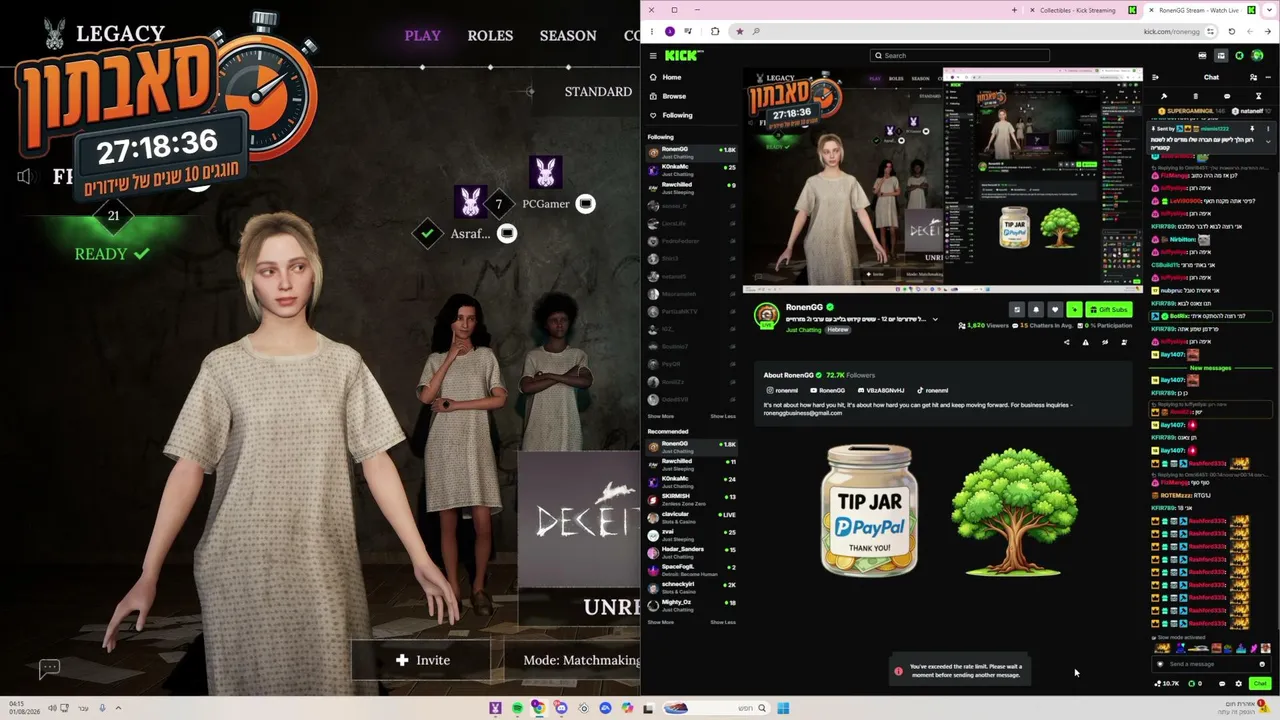Expand the stream title chevron
This screenshot has height=720, width=1280.
(x=935, y=319)
